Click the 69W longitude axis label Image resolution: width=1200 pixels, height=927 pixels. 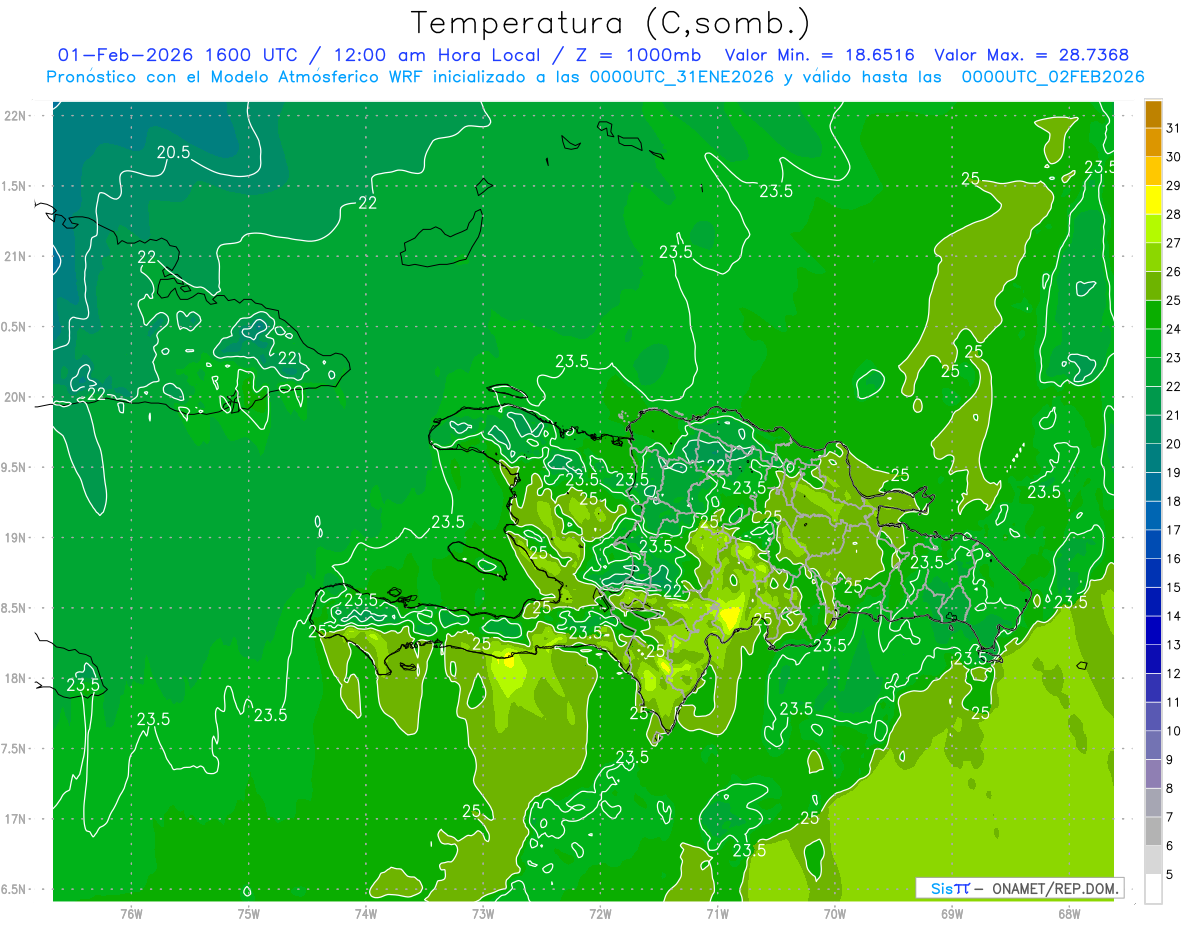pos(951,913)
